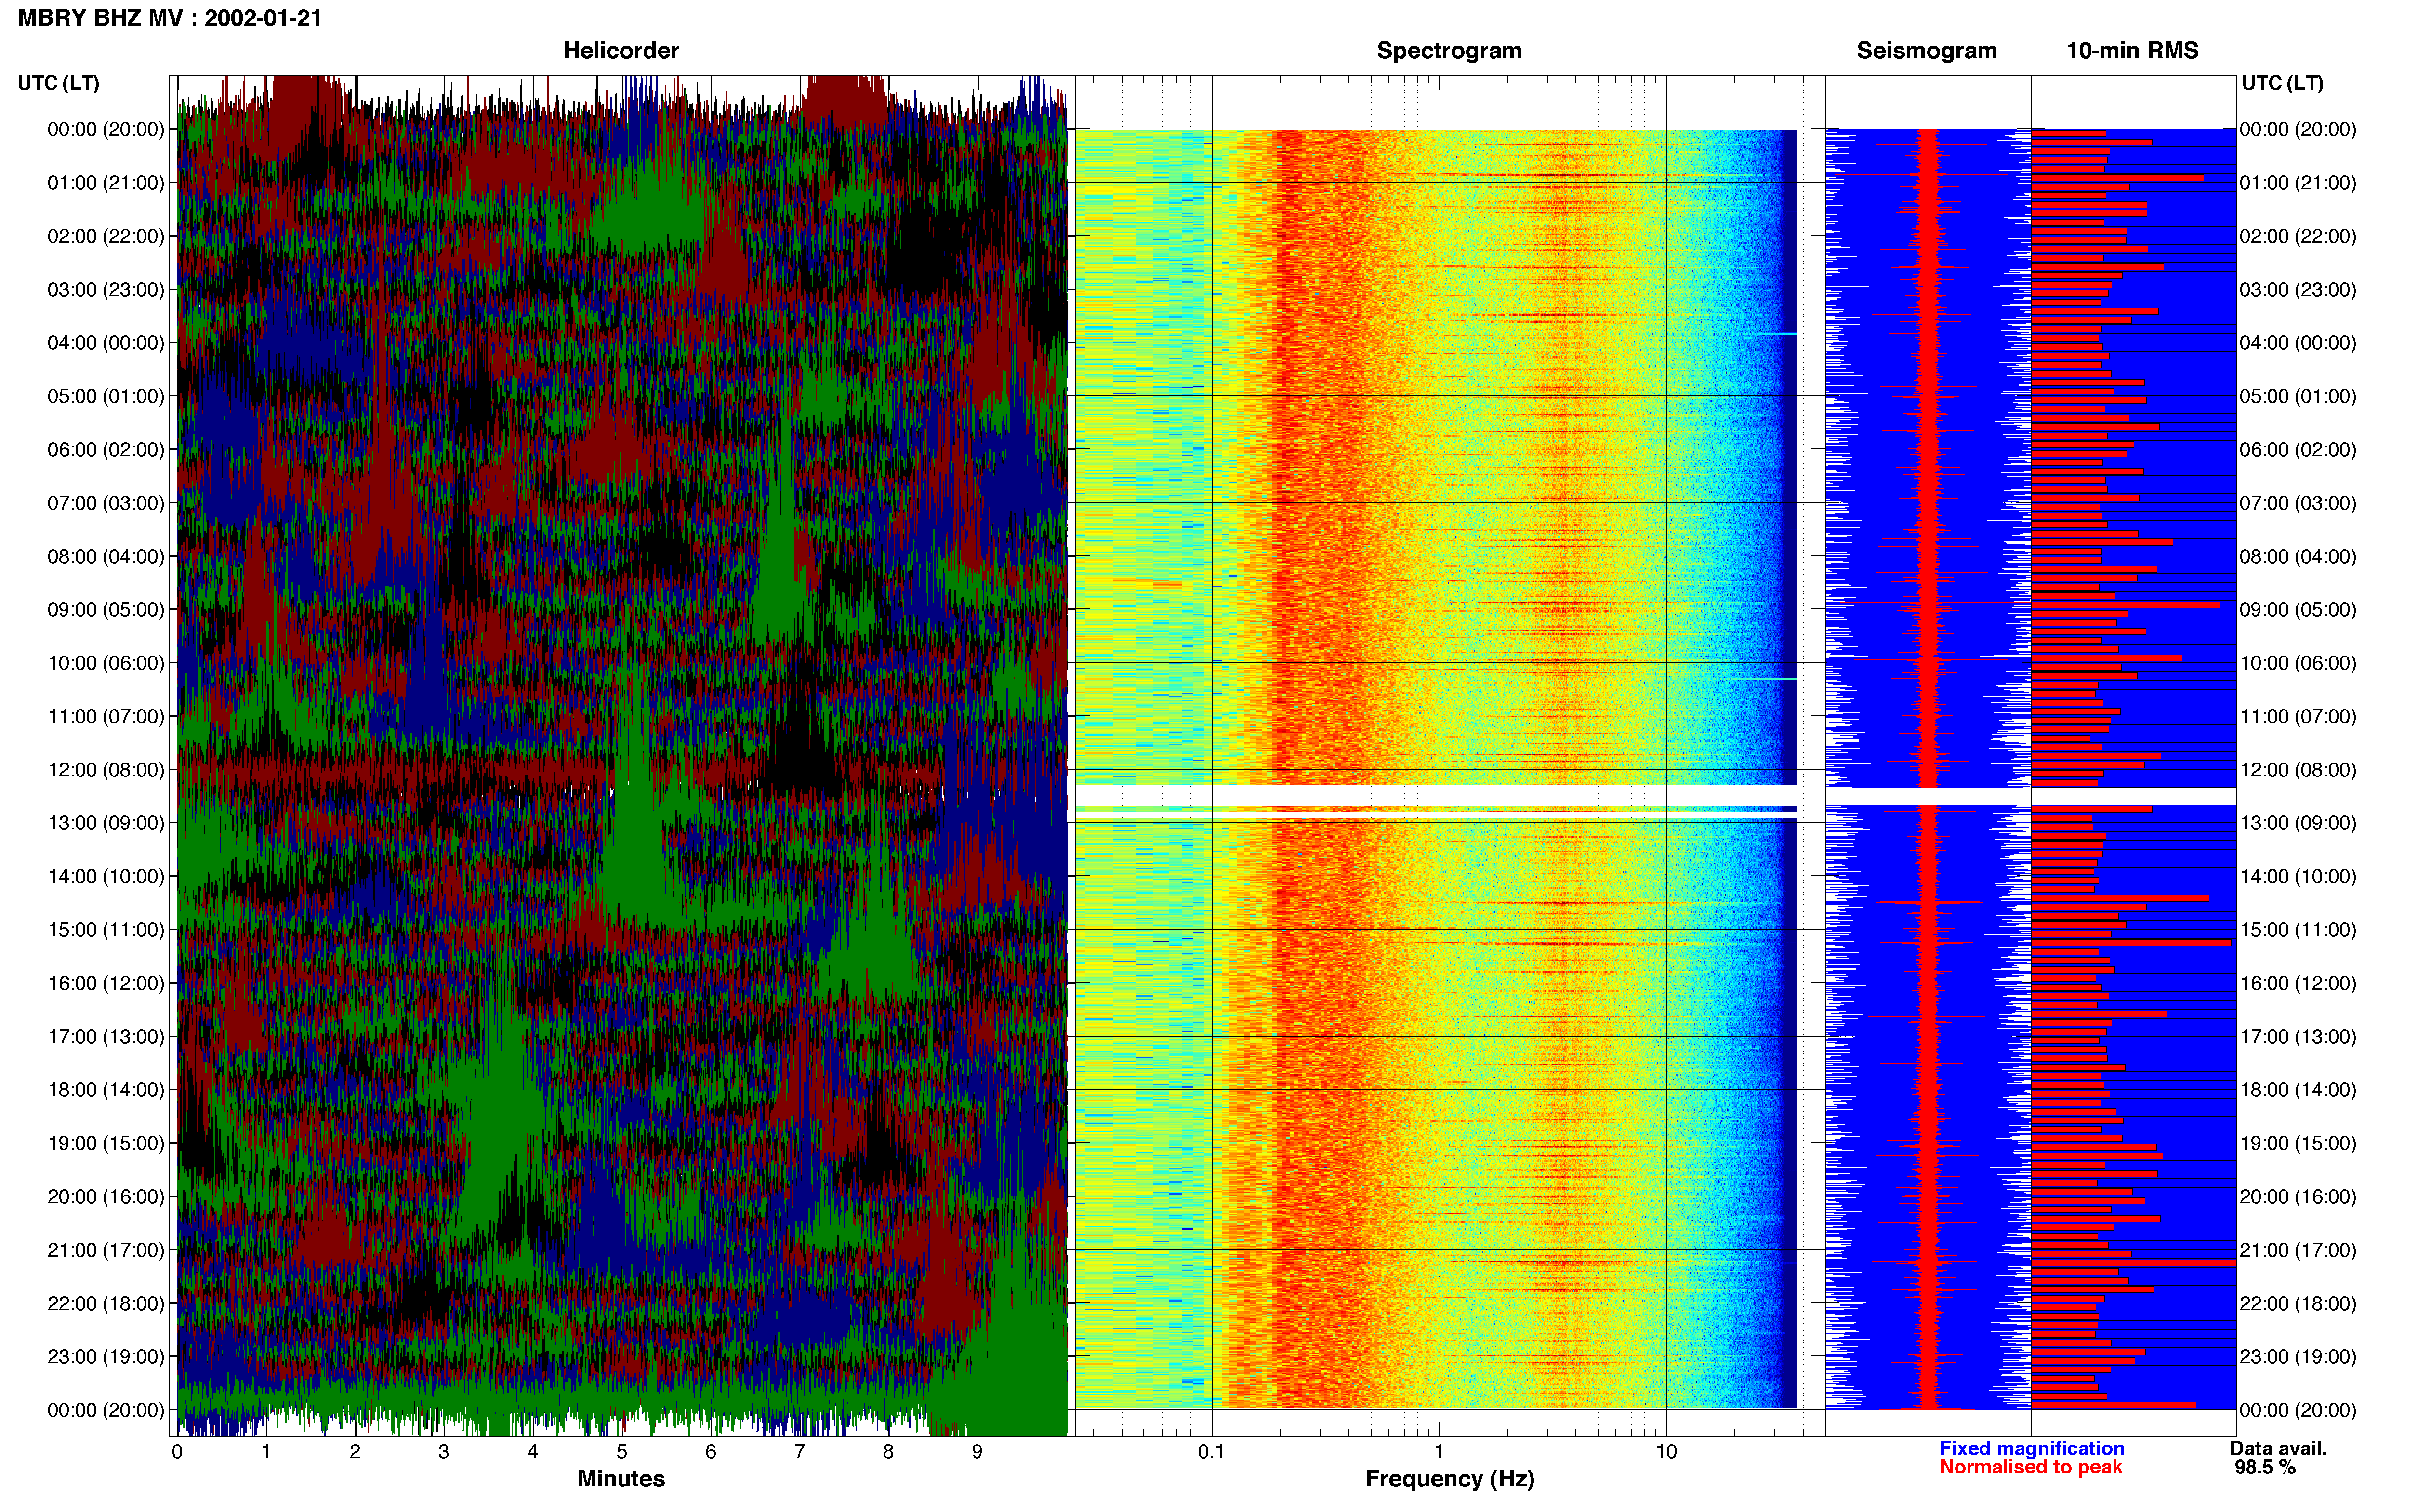Select left time label '21:00 (17:00)'
Screen dimensions: 2418x1512
[106, 1250]
